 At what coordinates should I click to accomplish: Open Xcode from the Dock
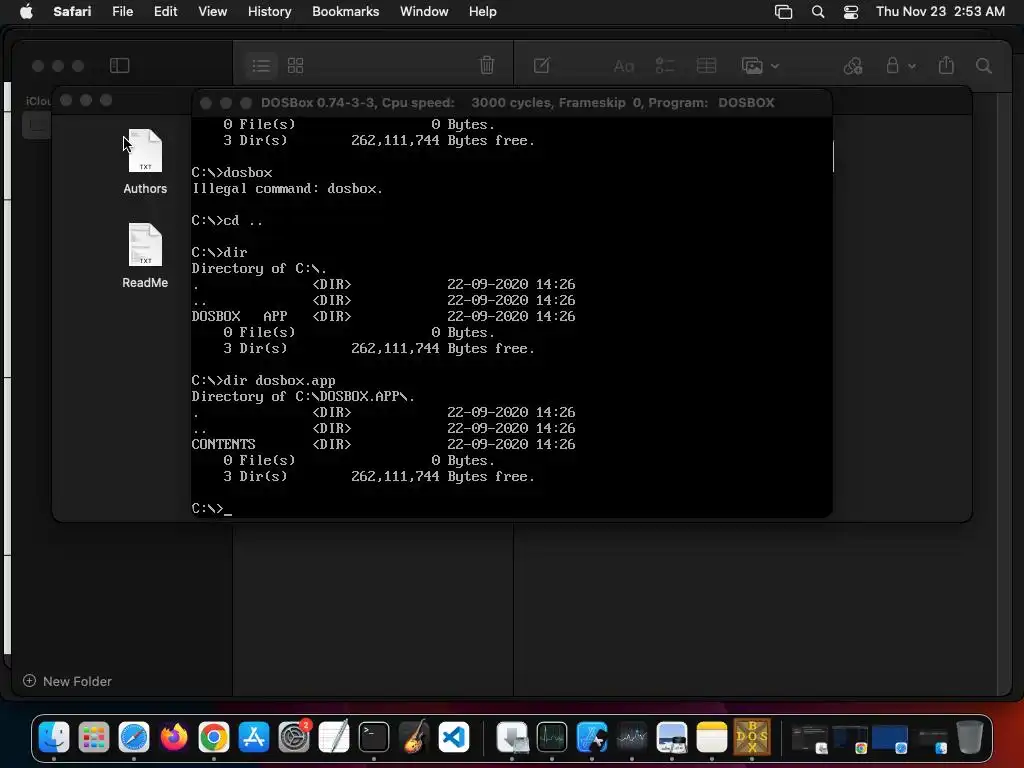click(x=592, y=737)
